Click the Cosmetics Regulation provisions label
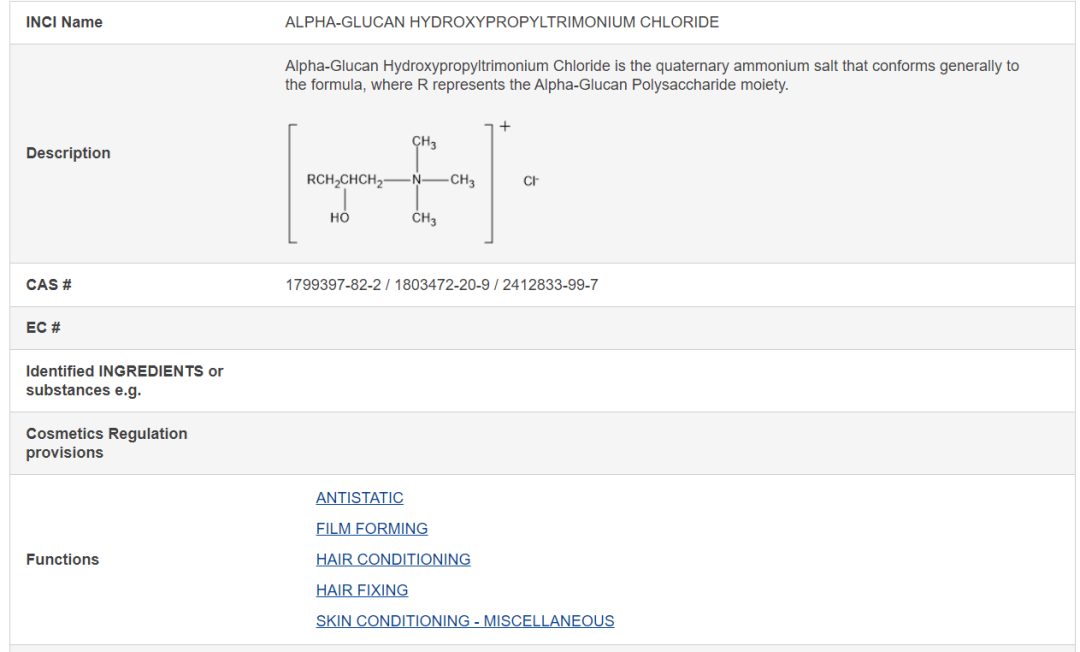 [x=107, y=443]
